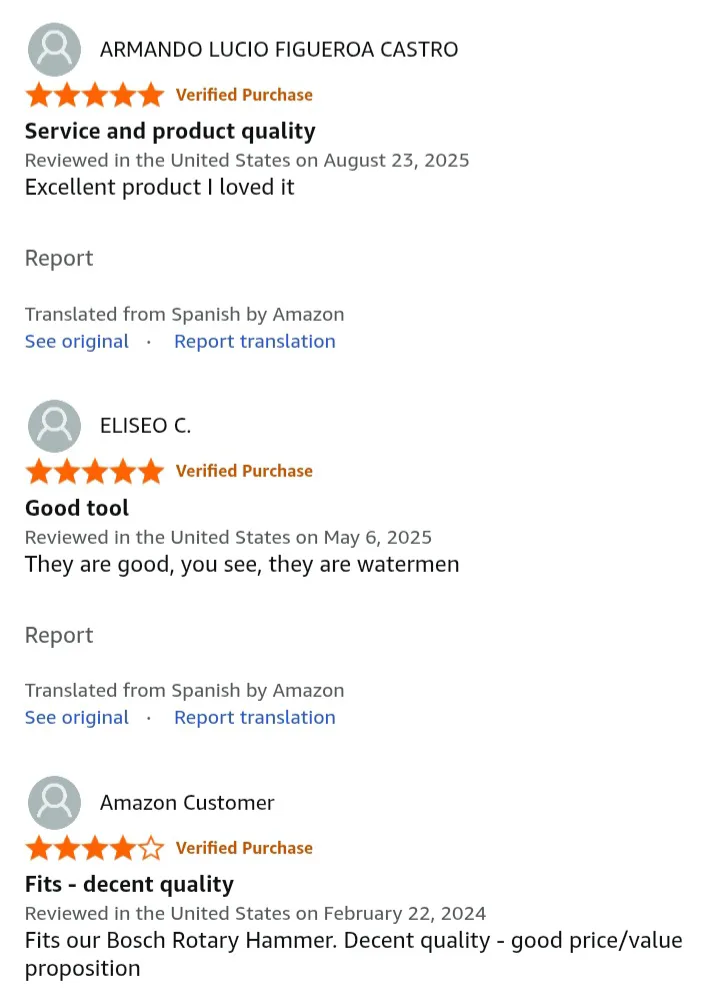See original Spanish text of Armando's review
The height and width of the screenshot is (994, 720).
pos(77,341)
